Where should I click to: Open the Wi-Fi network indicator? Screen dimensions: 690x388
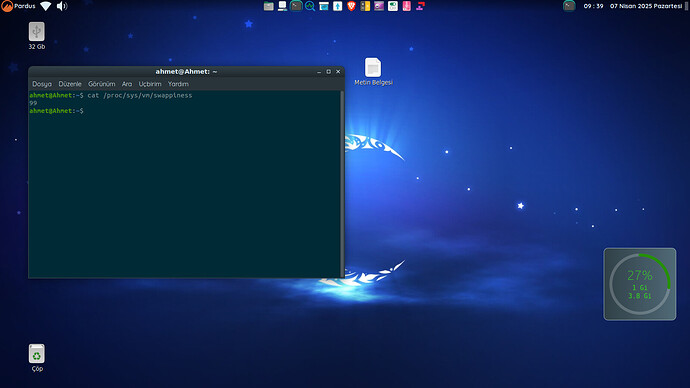(46, 6)
